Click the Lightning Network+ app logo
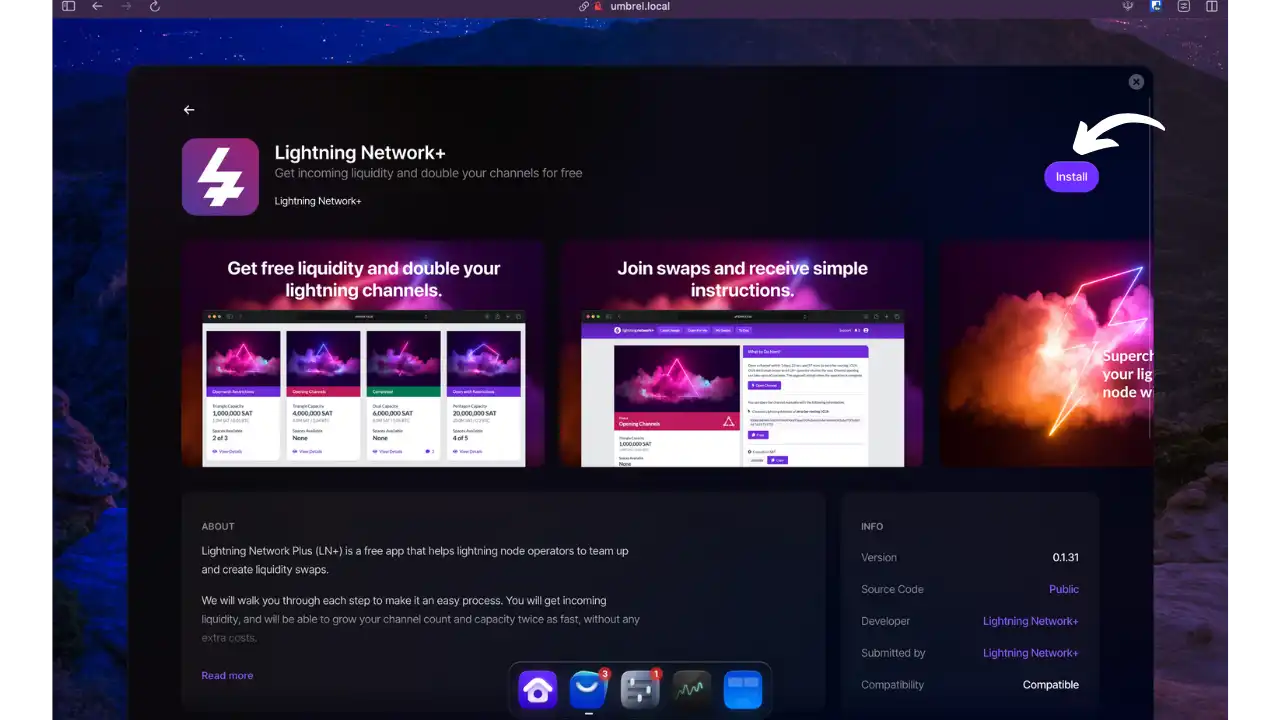The height and width of the screenshot is (720, 1280). pos(220,177)
